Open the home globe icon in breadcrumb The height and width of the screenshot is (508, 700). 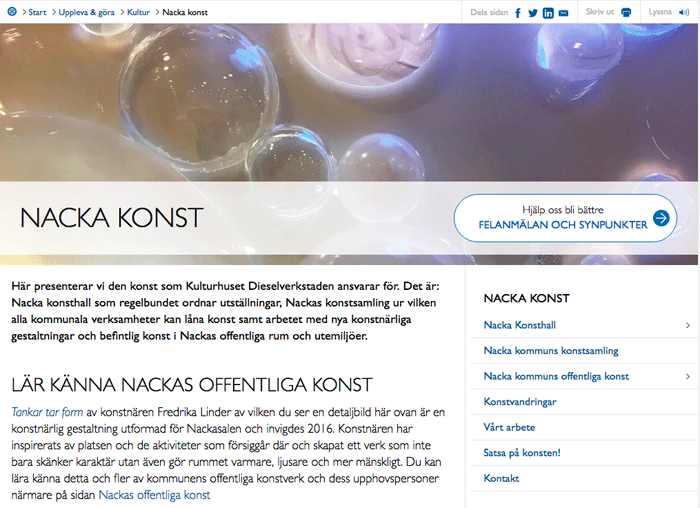[x=12, y=12]
